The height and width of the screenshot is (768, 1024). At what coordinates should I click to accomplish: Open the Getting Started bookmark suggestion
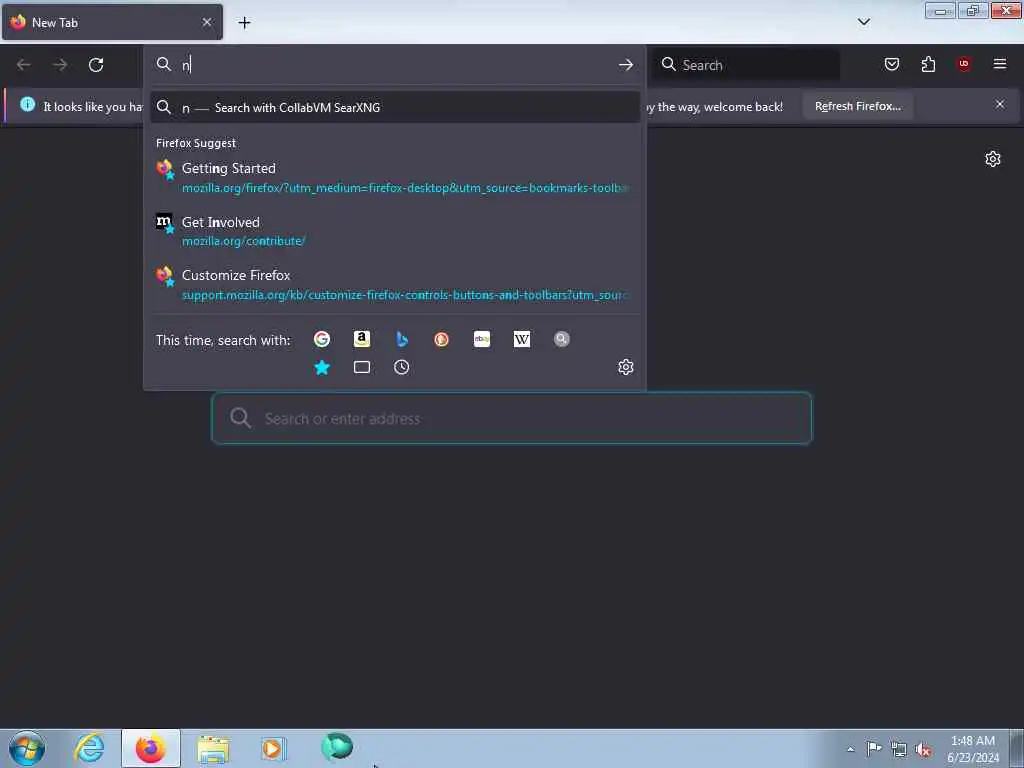point(394,178)
